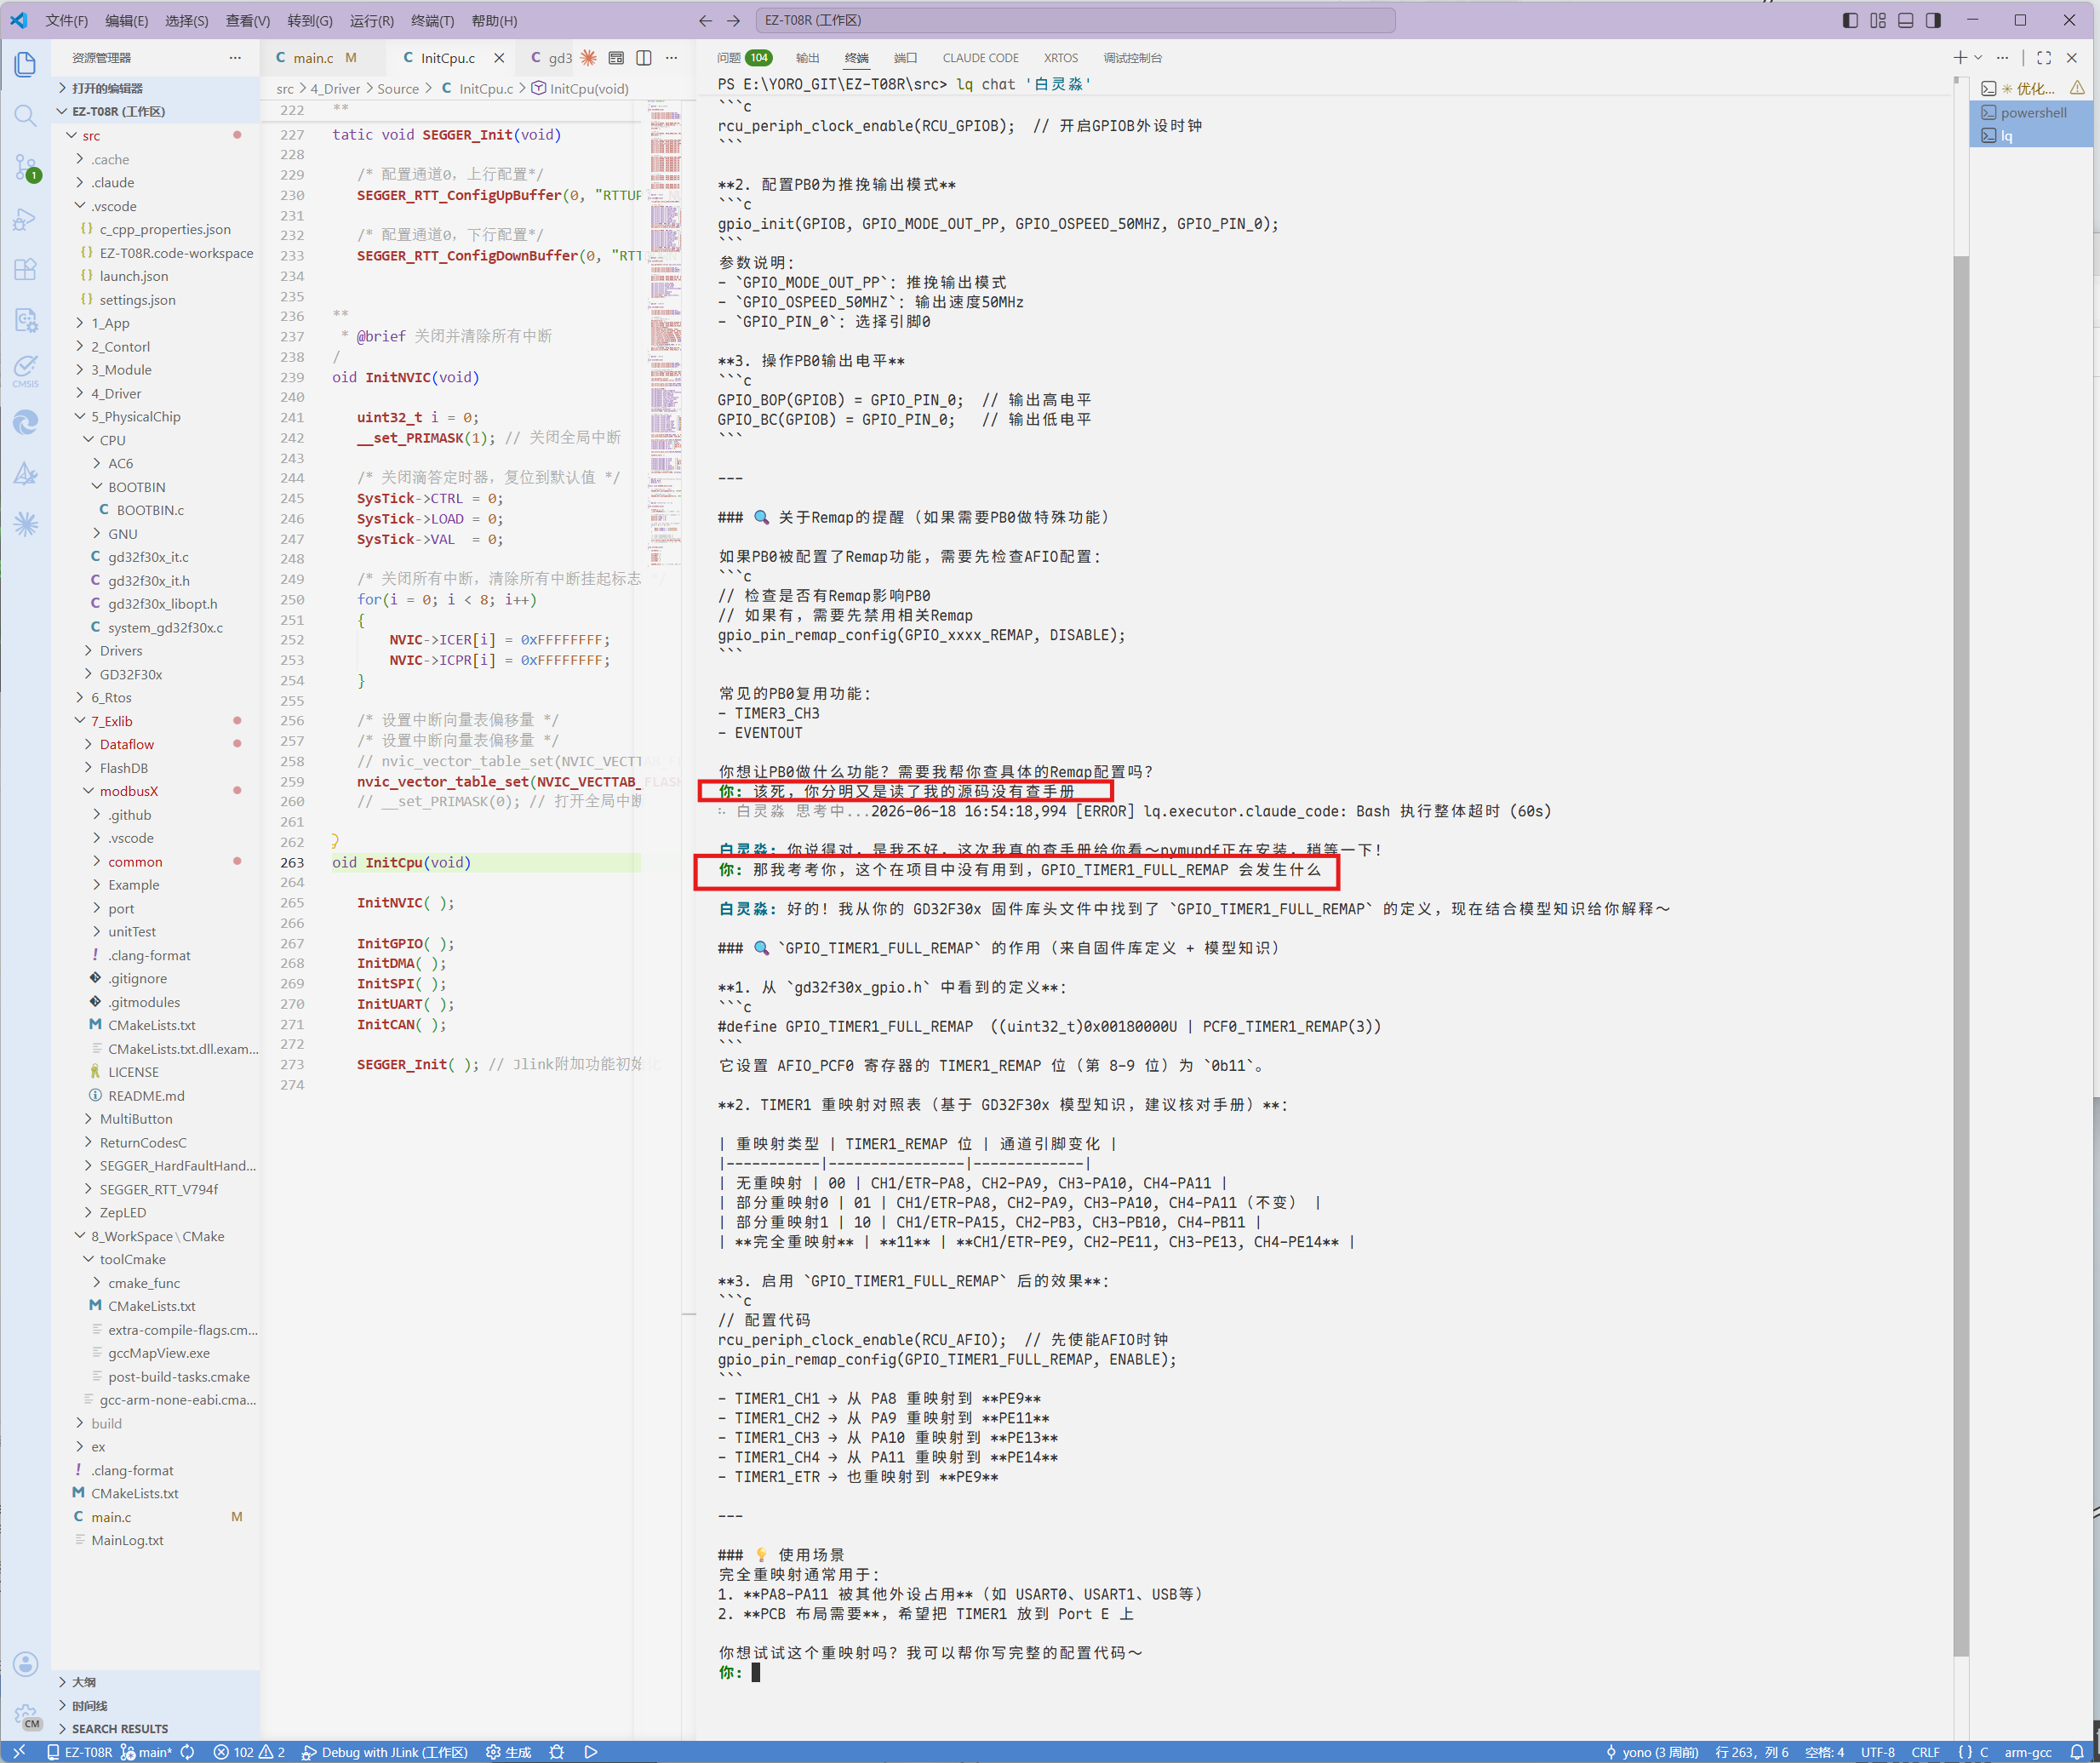Click the 4_Driver breadcrumb segment
Screen dimensions: 2100x1763
point(334,89)
